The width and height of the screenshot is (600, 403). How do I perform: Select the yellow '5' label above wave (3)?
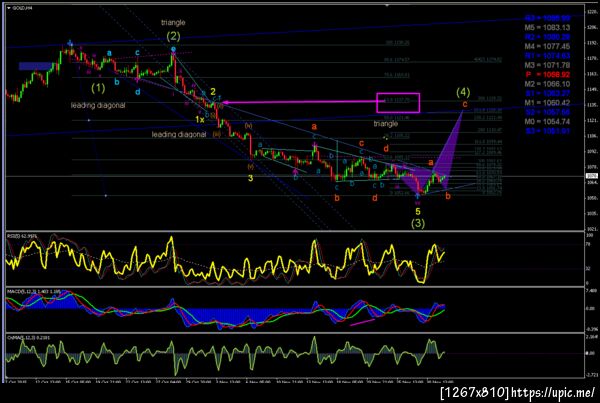click(418, 211)
